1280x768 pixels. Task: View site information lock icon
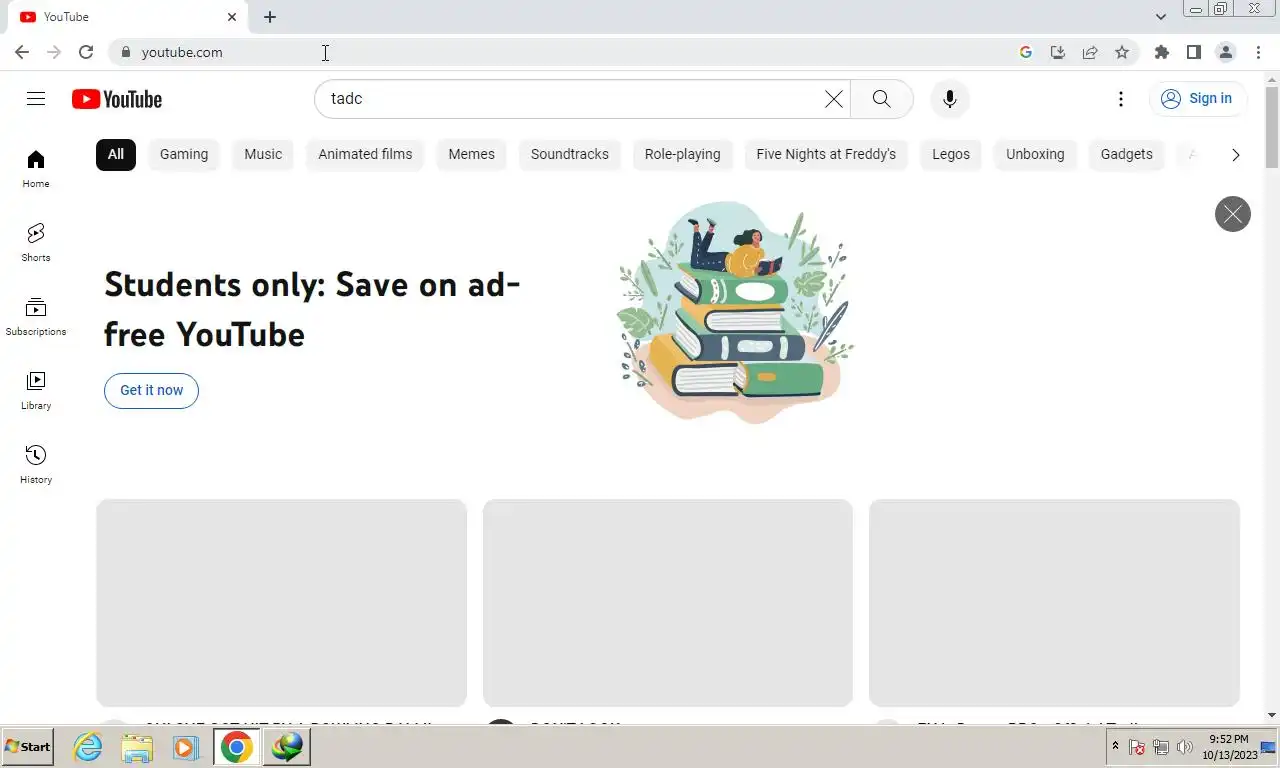pos(125,52)
